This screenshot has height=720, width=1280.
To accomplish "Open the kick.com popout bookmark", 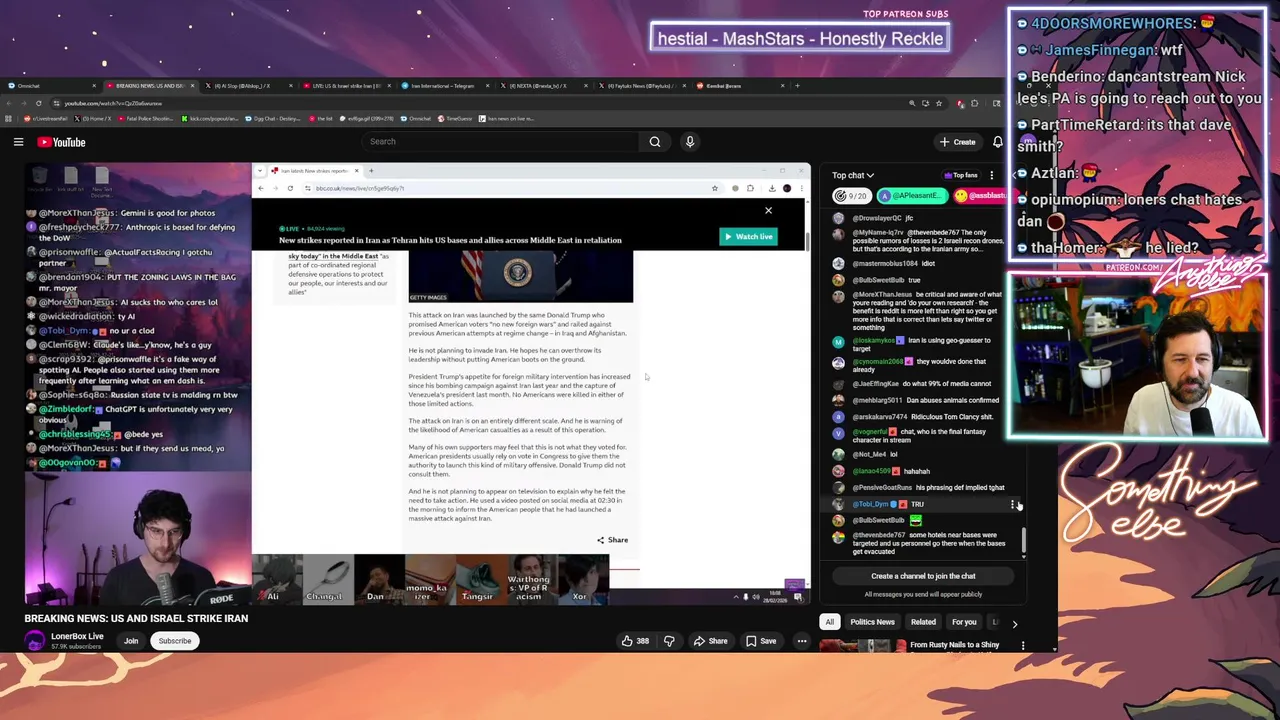I will pos(210,119).
